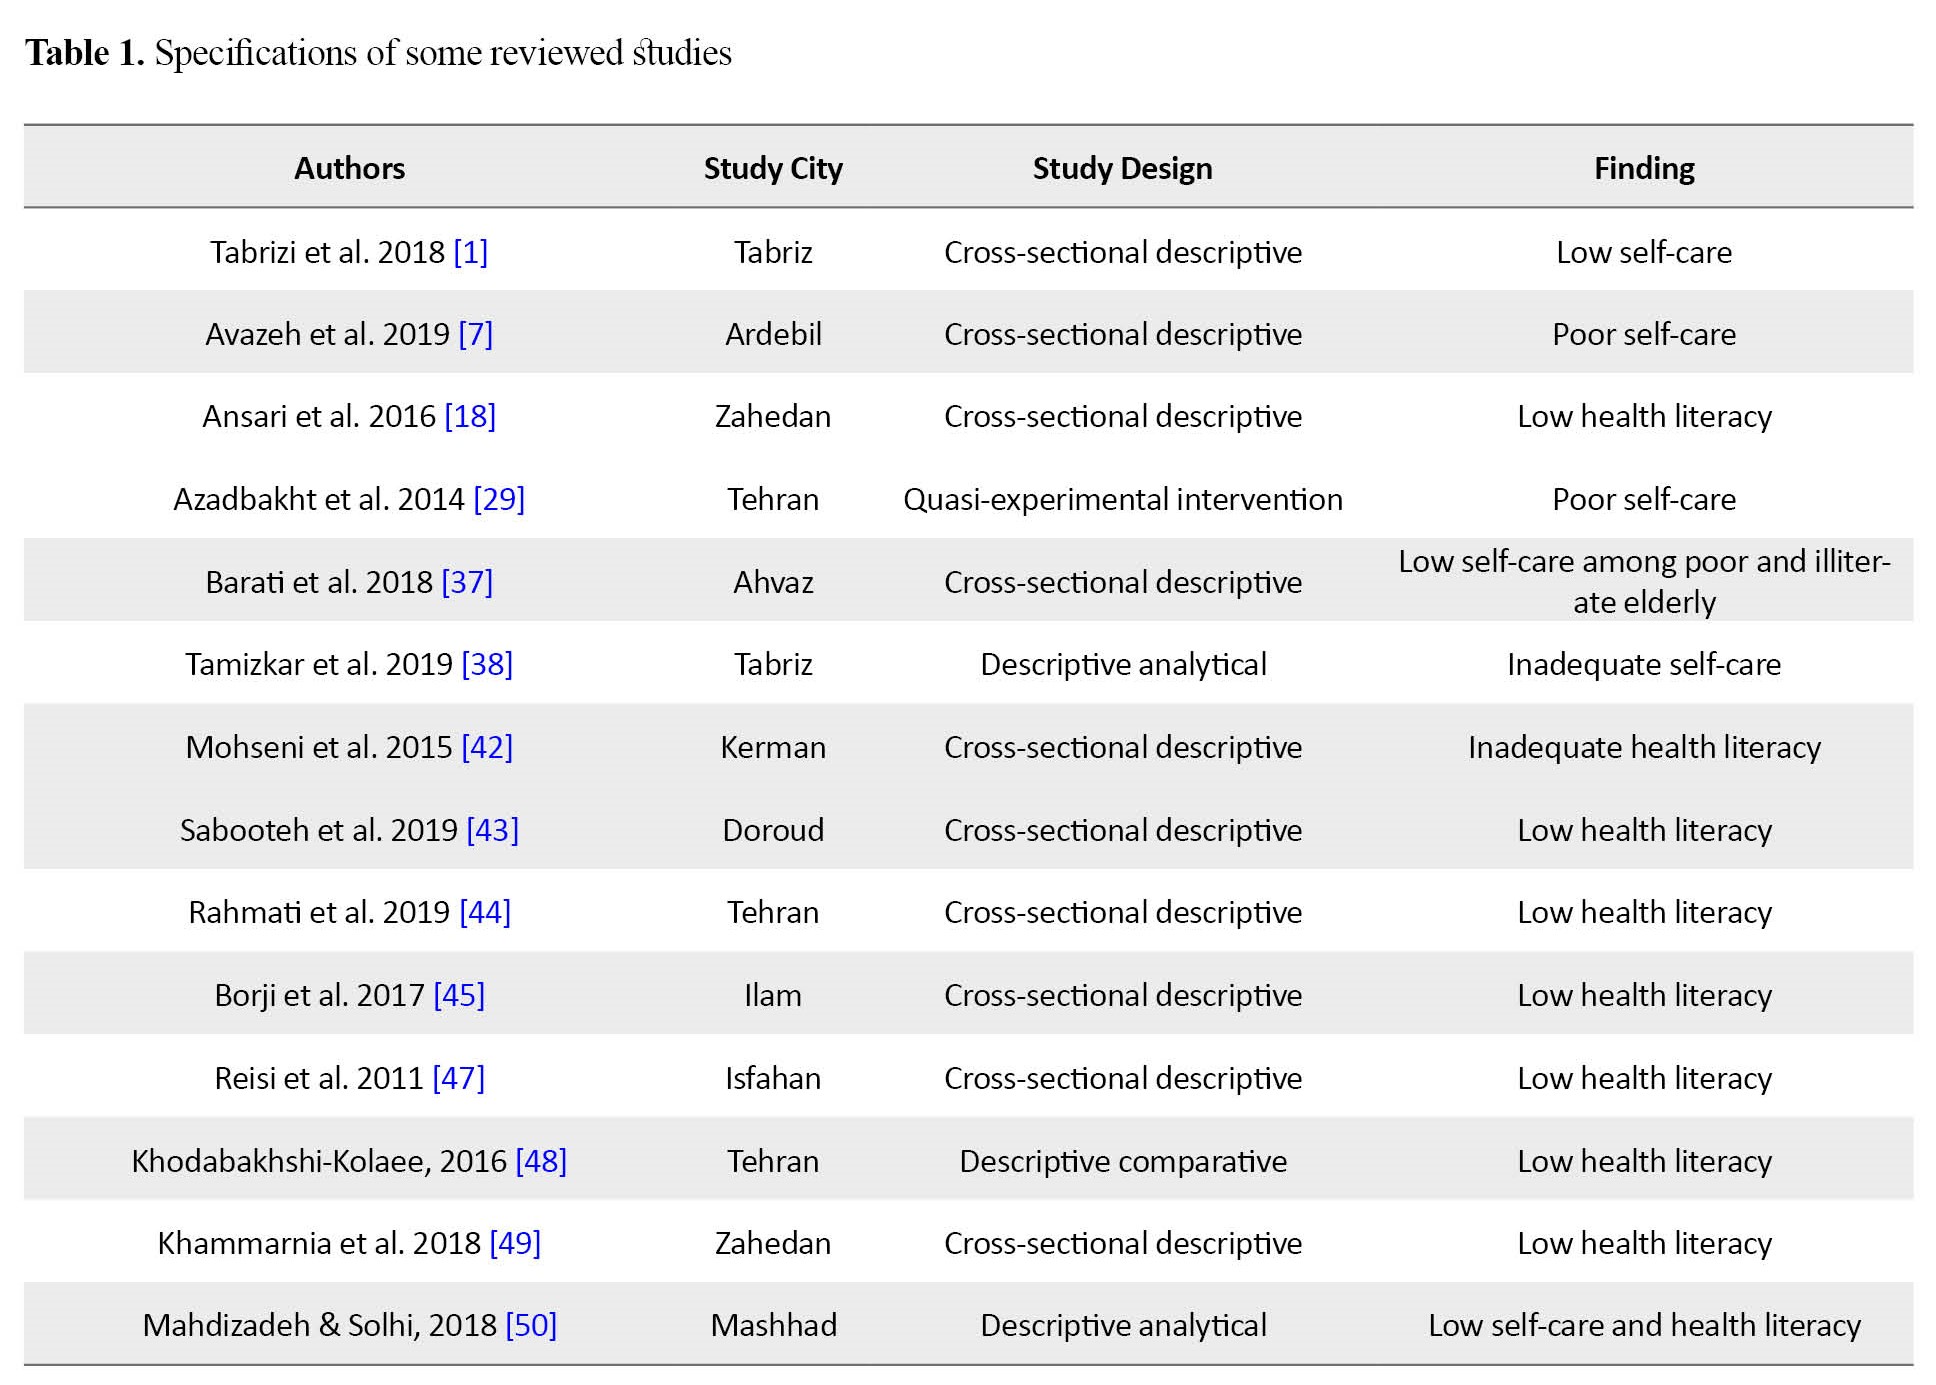1936x1385 pixels.
Task: Click 'Quasi-experimental intervention' design cell
Action: 1123,499
